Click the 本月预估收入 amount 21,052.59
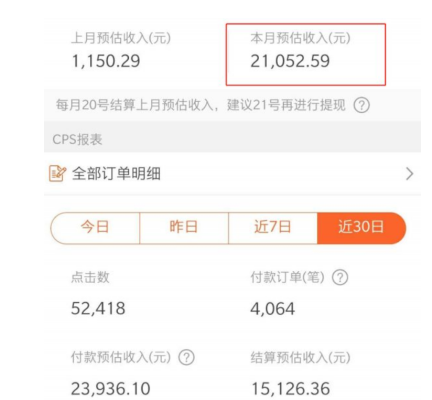432x400 pixels. click(290, 61)
